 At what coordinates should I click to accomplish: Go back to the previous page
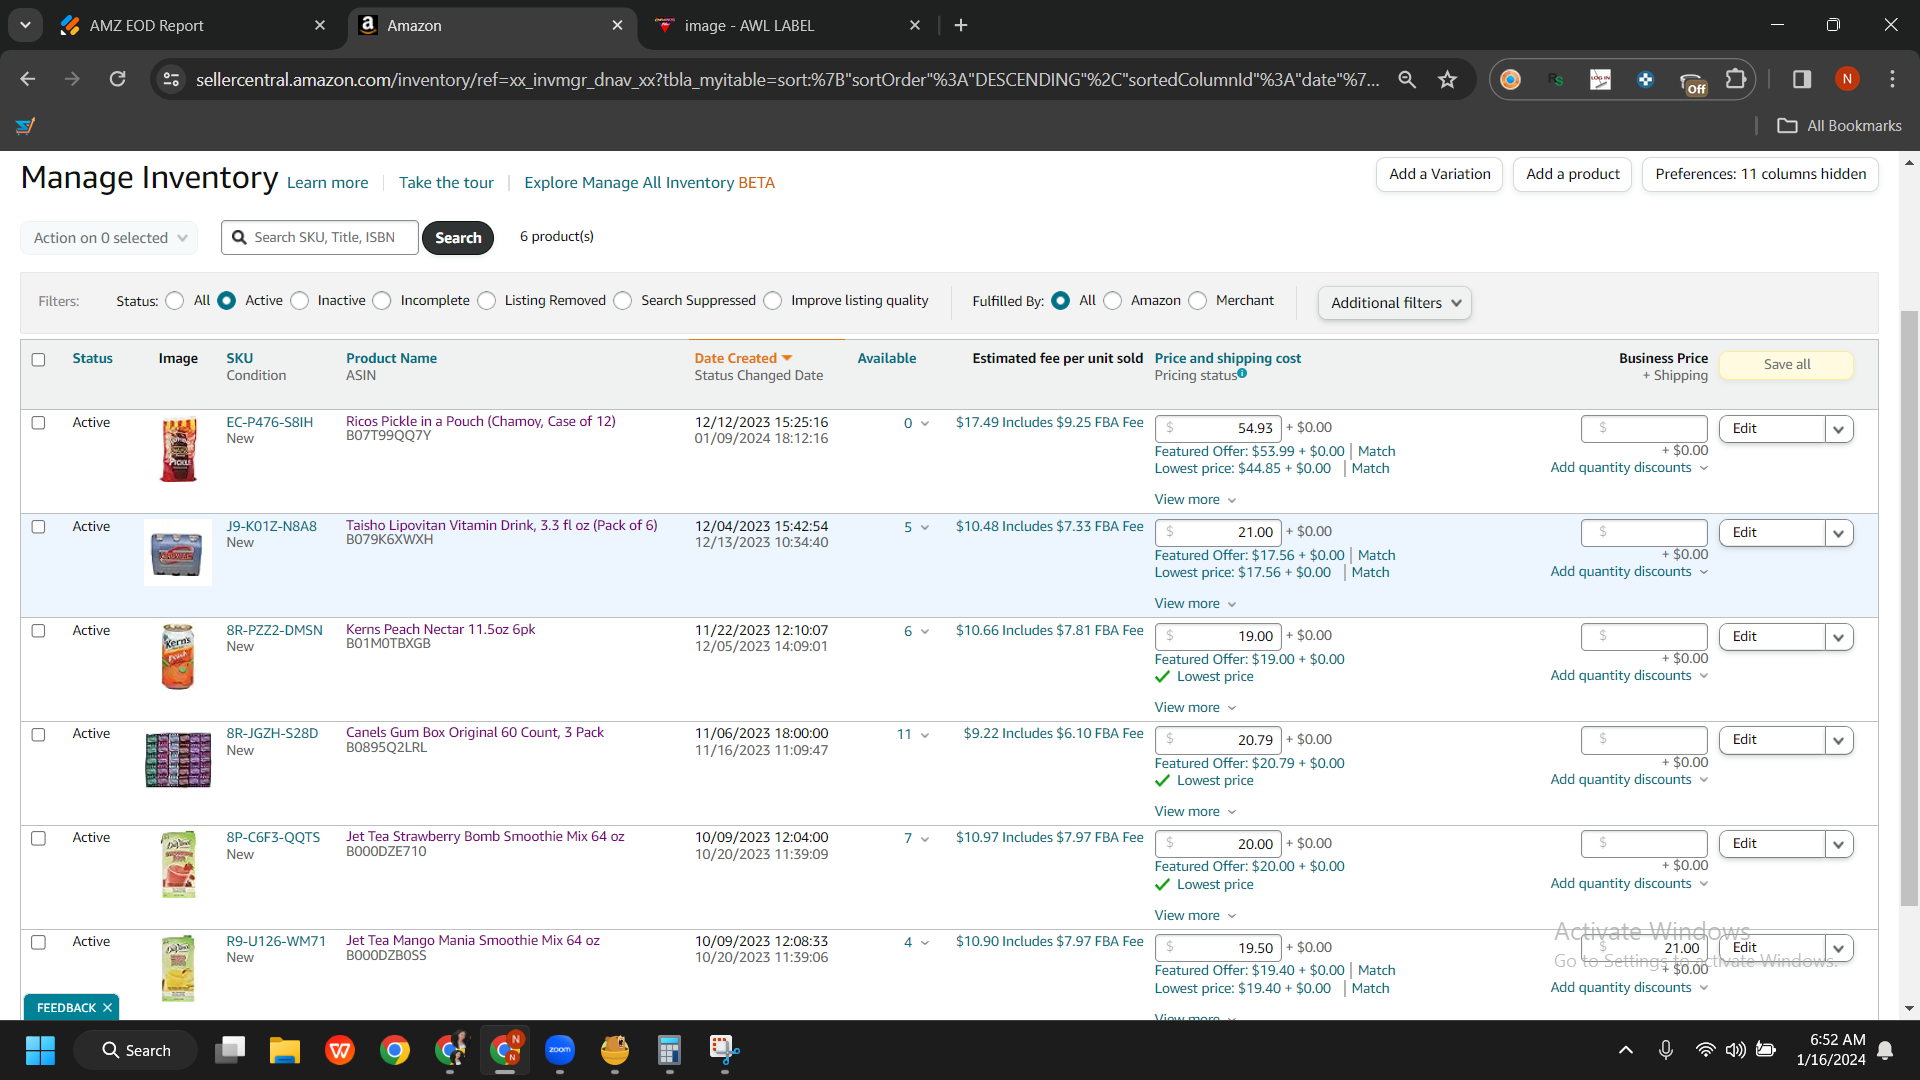pyautogui.click(x=28, y=79)
